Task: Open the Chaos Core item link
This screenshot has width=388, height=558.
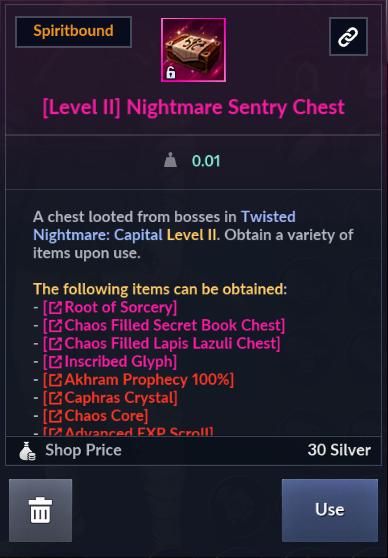Action: 96,416
